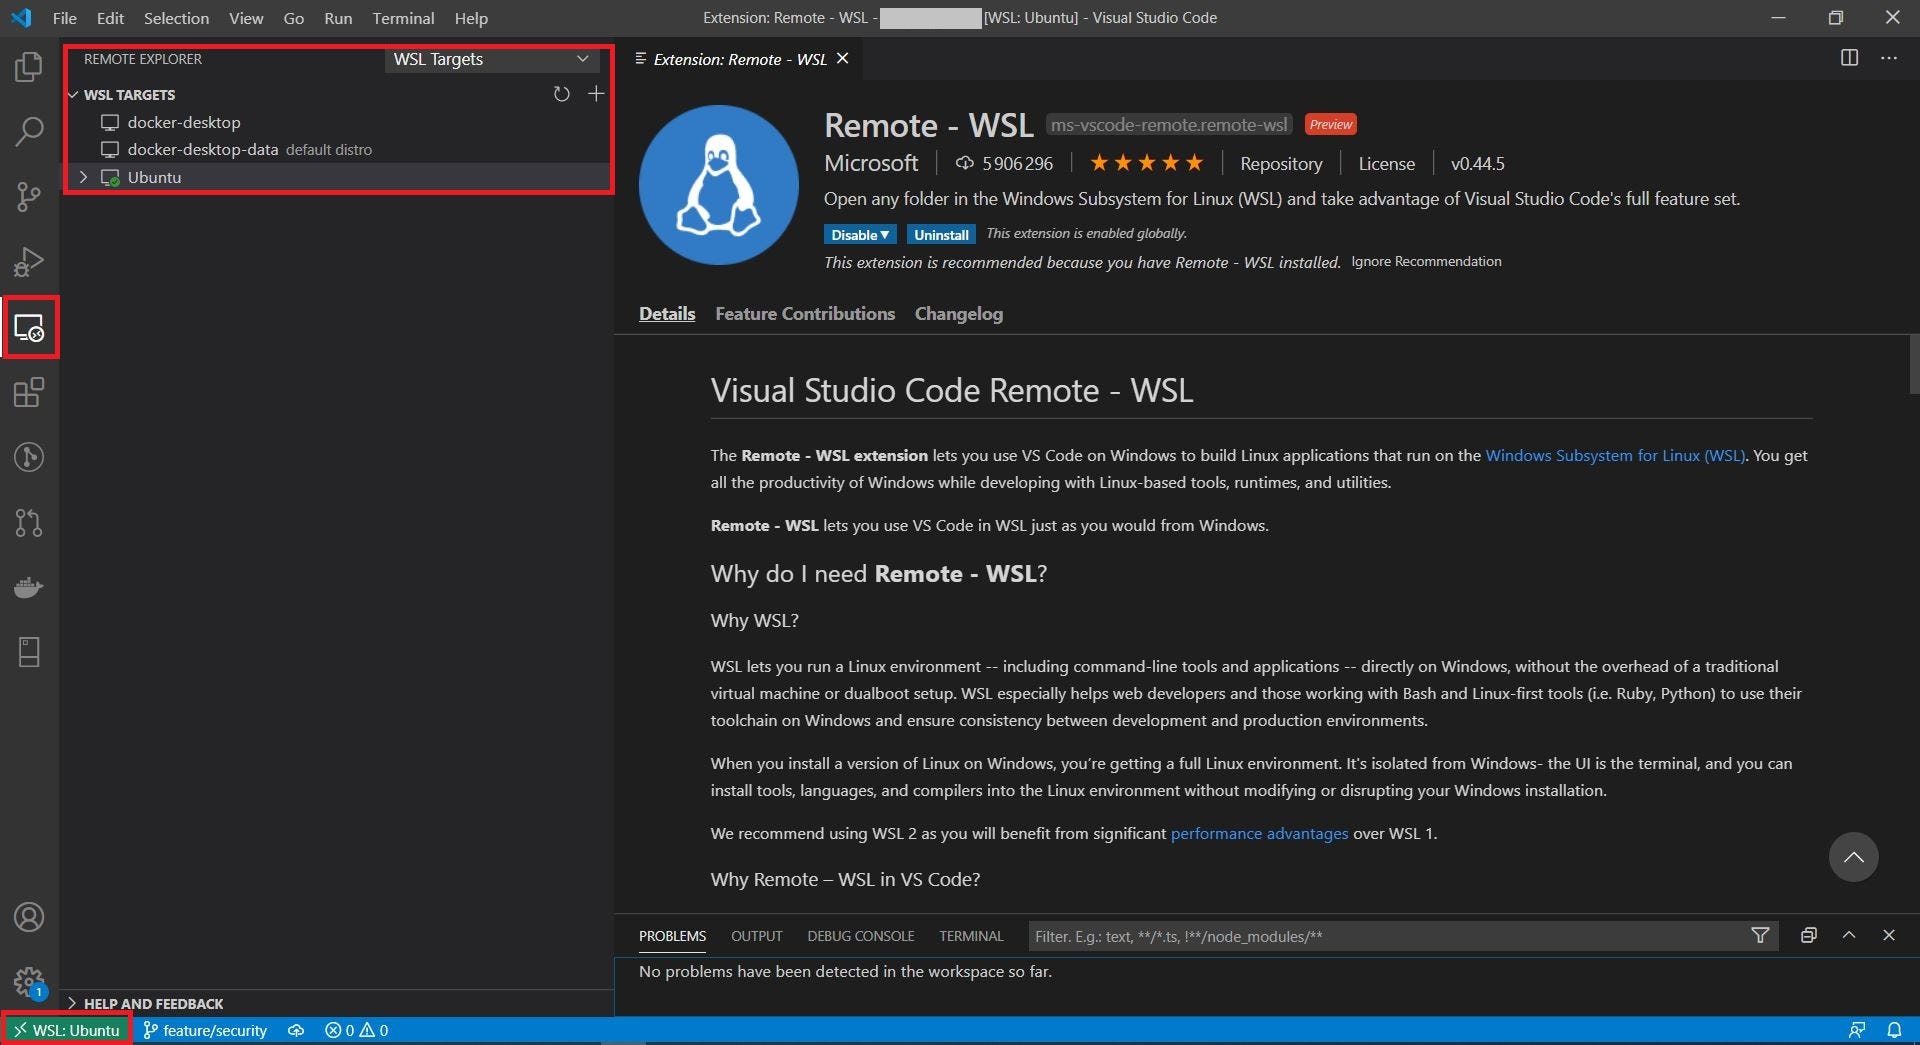This screenshot has width=1920, height=1045.
Task: Expand the Ubuntu target
Action: point(83,177)
